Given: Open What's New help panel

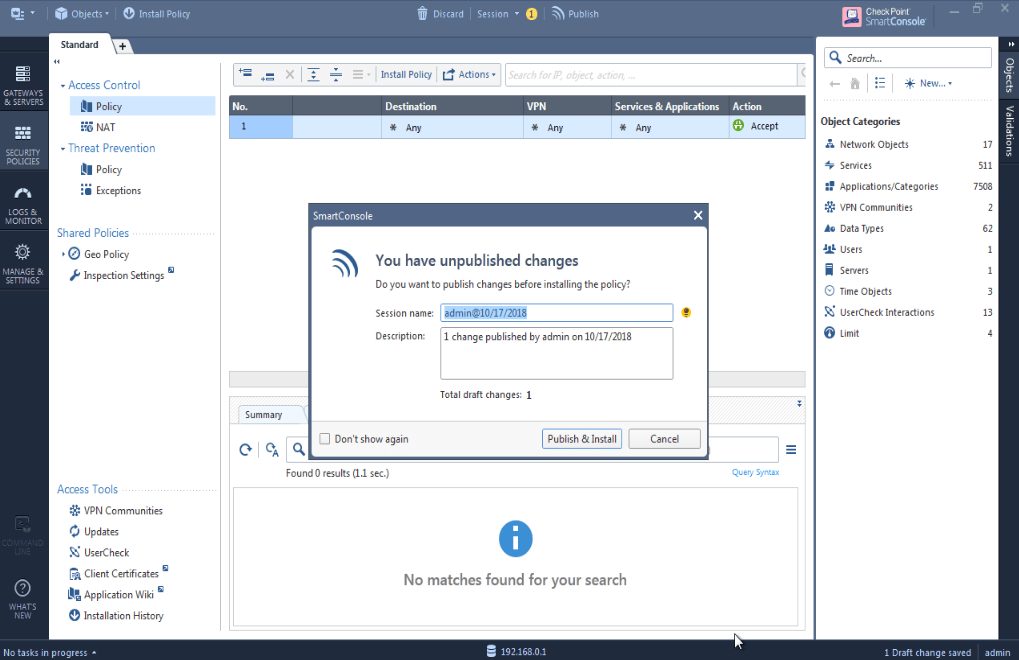Looking at the screenshot, I should (23, 598).
